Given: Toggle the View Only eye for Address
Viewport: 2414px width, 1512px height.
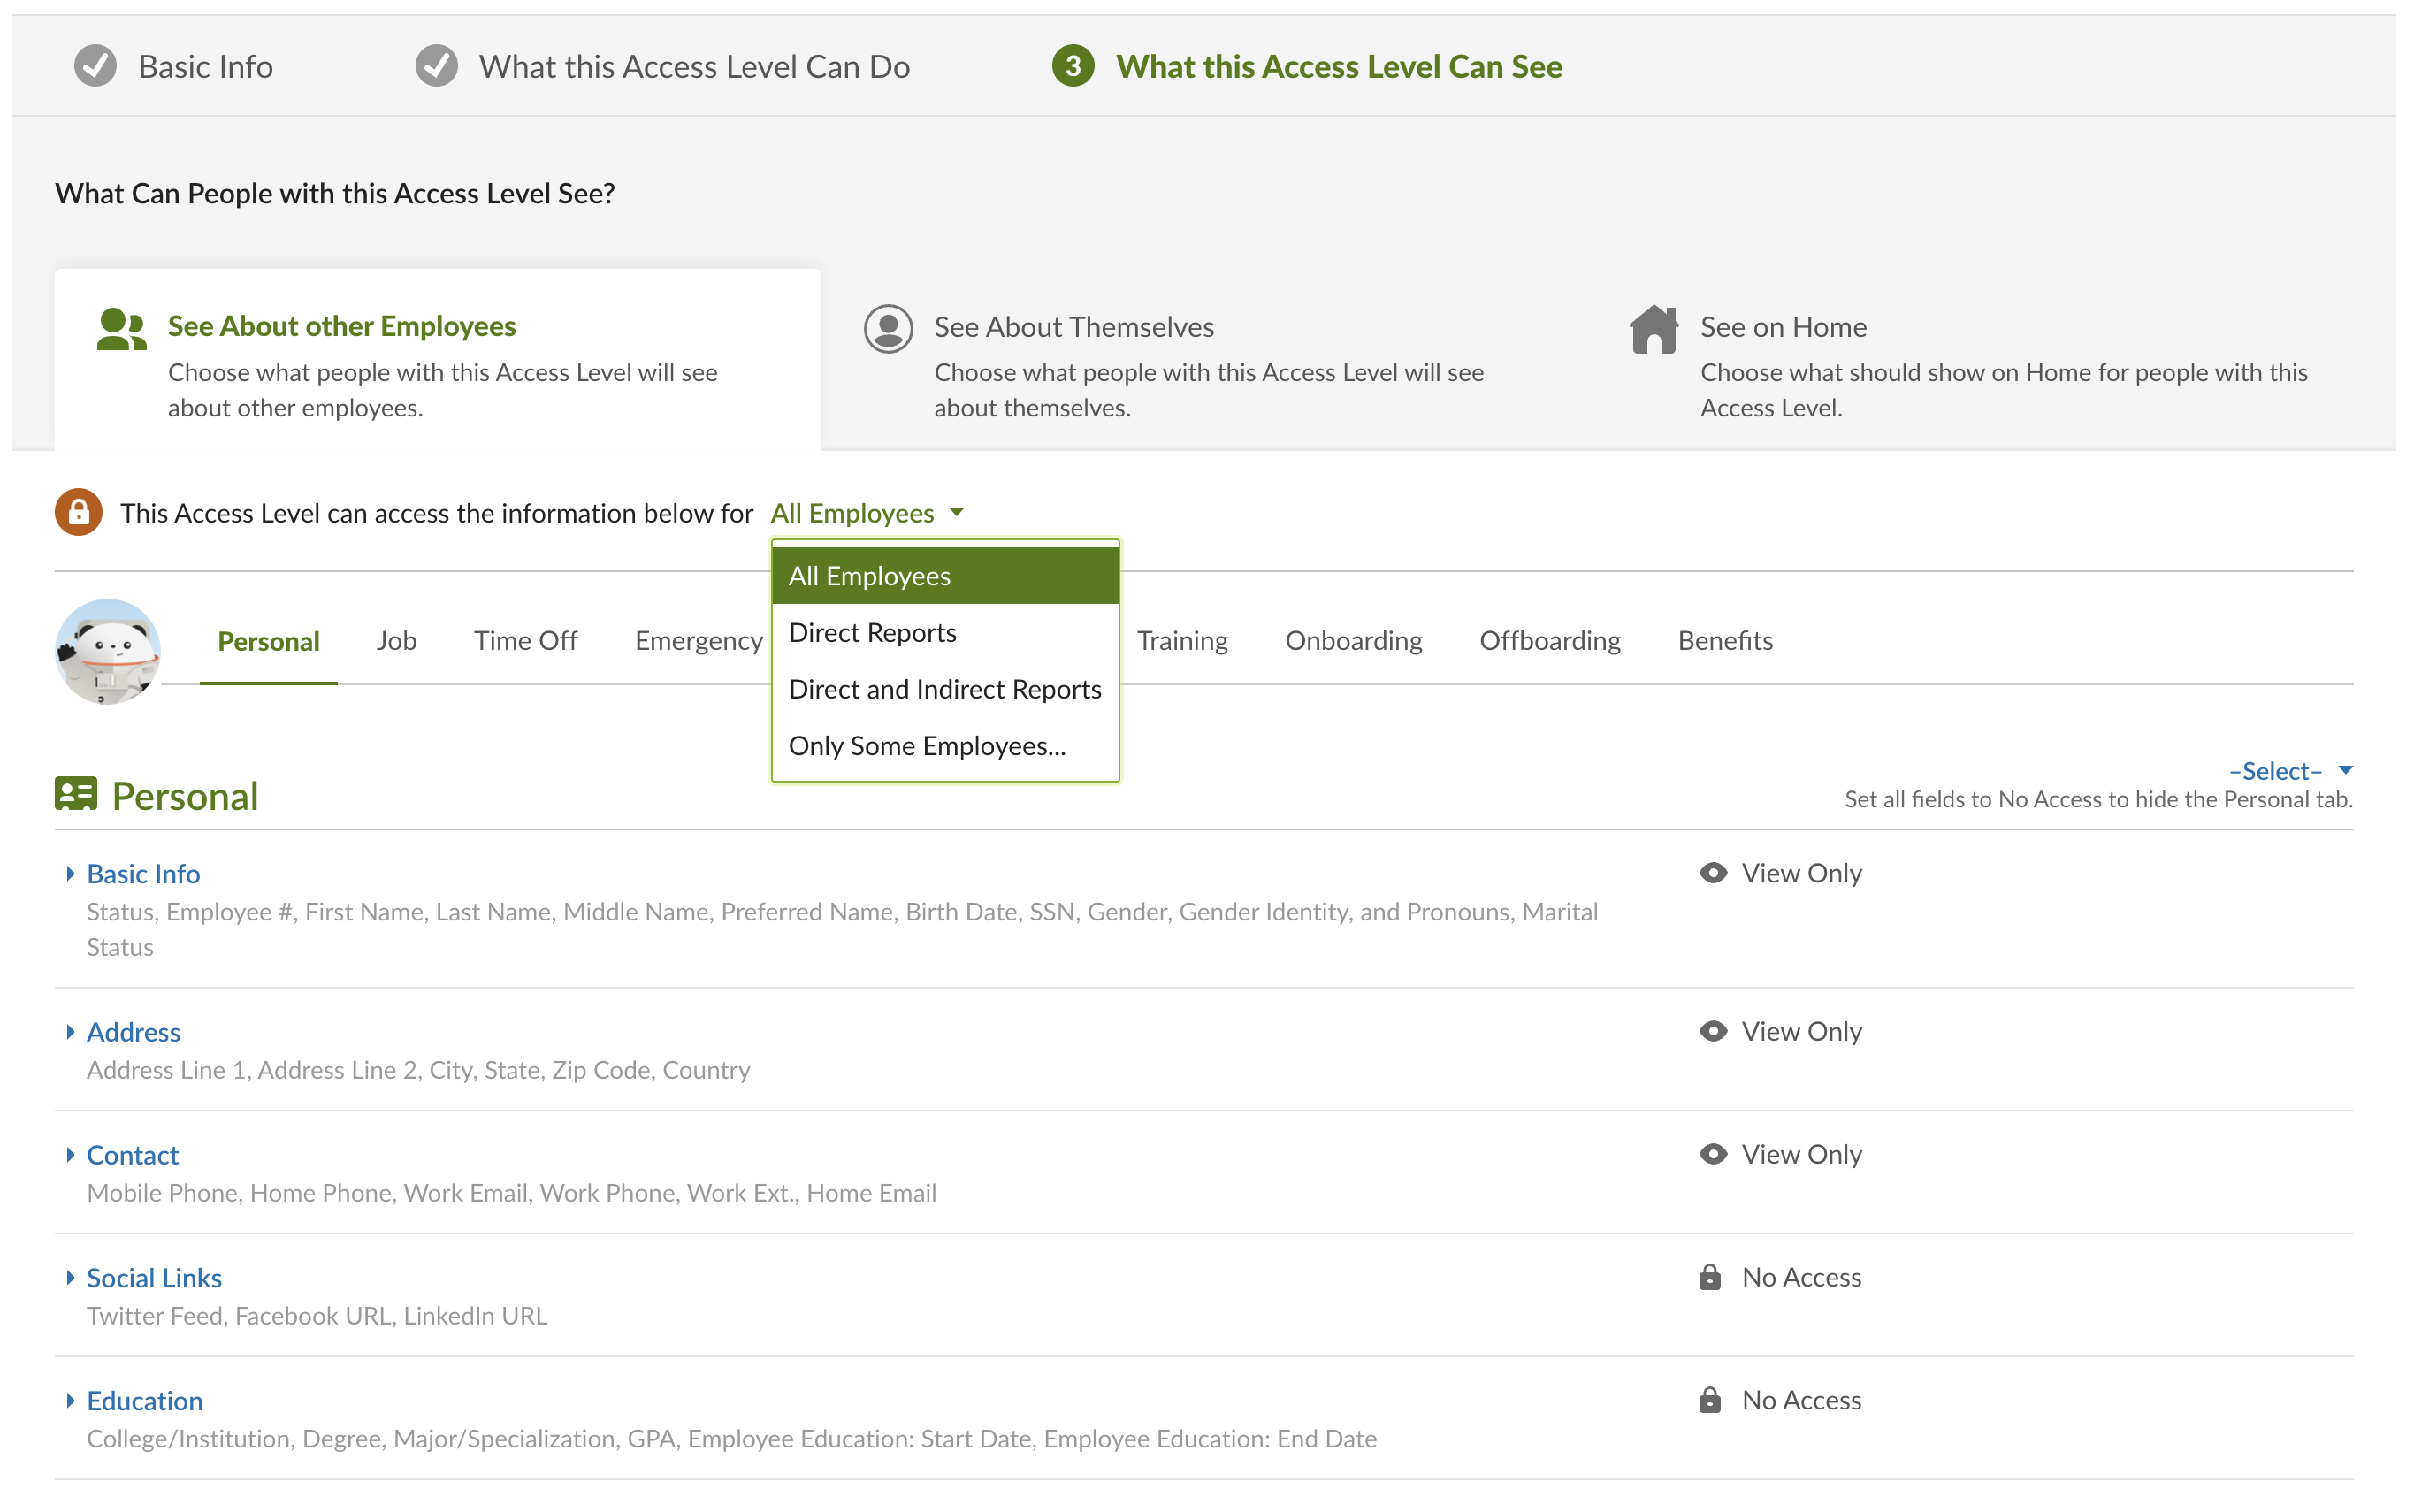Looking at the screenshot, I should coord(1712,1031).
